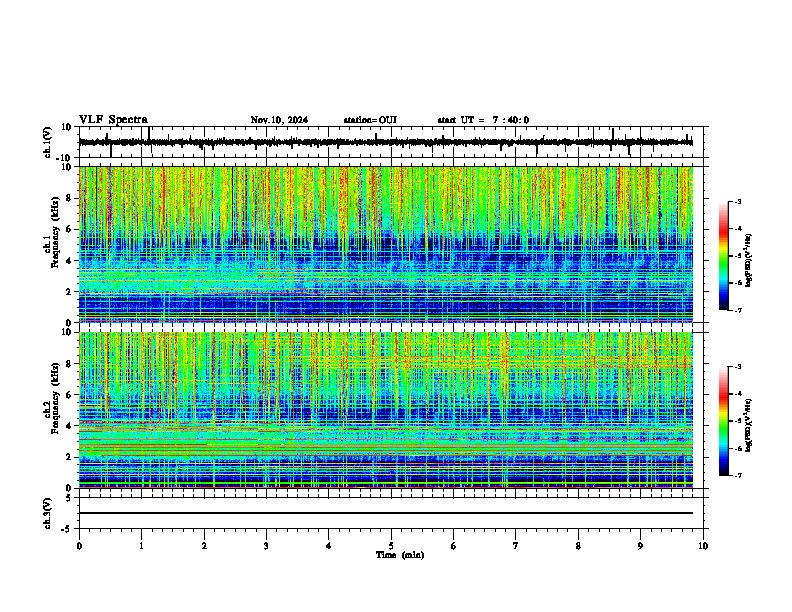Select the "start UT = 7:40:0" text
Image resolution: width=792 pixels, height=612 pixels.
[483, 120]
